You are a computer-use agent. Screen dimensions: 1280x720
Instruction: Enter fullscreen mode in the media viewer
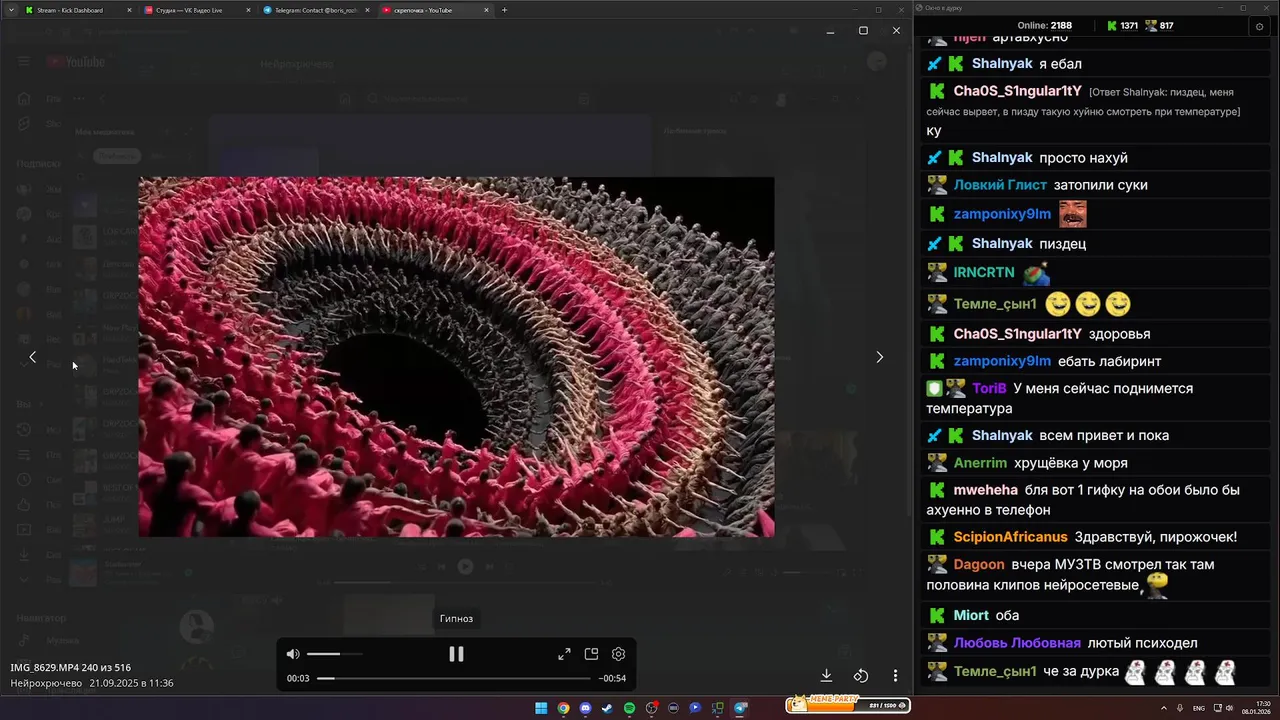tap(564, 654)
